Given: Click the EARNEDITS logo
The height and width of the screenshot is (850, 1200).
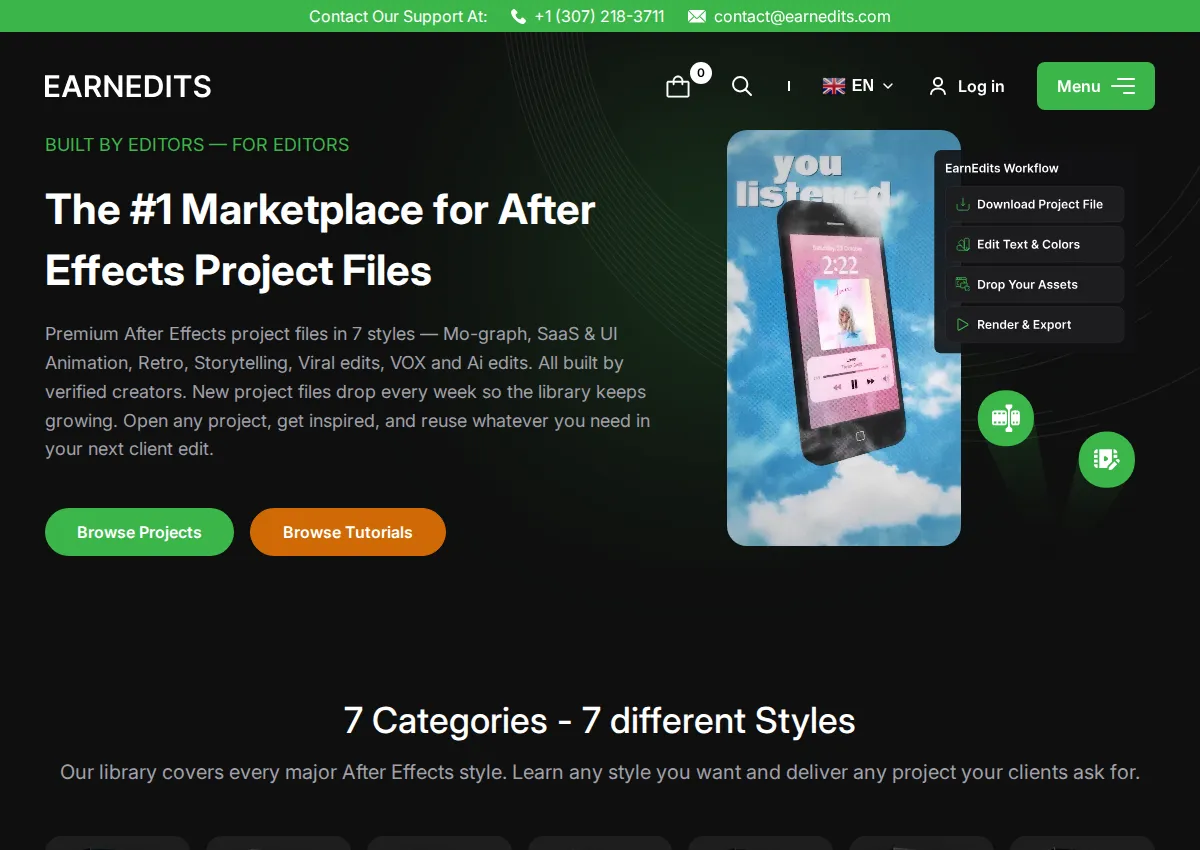Looking at the screenshot, I should pos(128,87).
